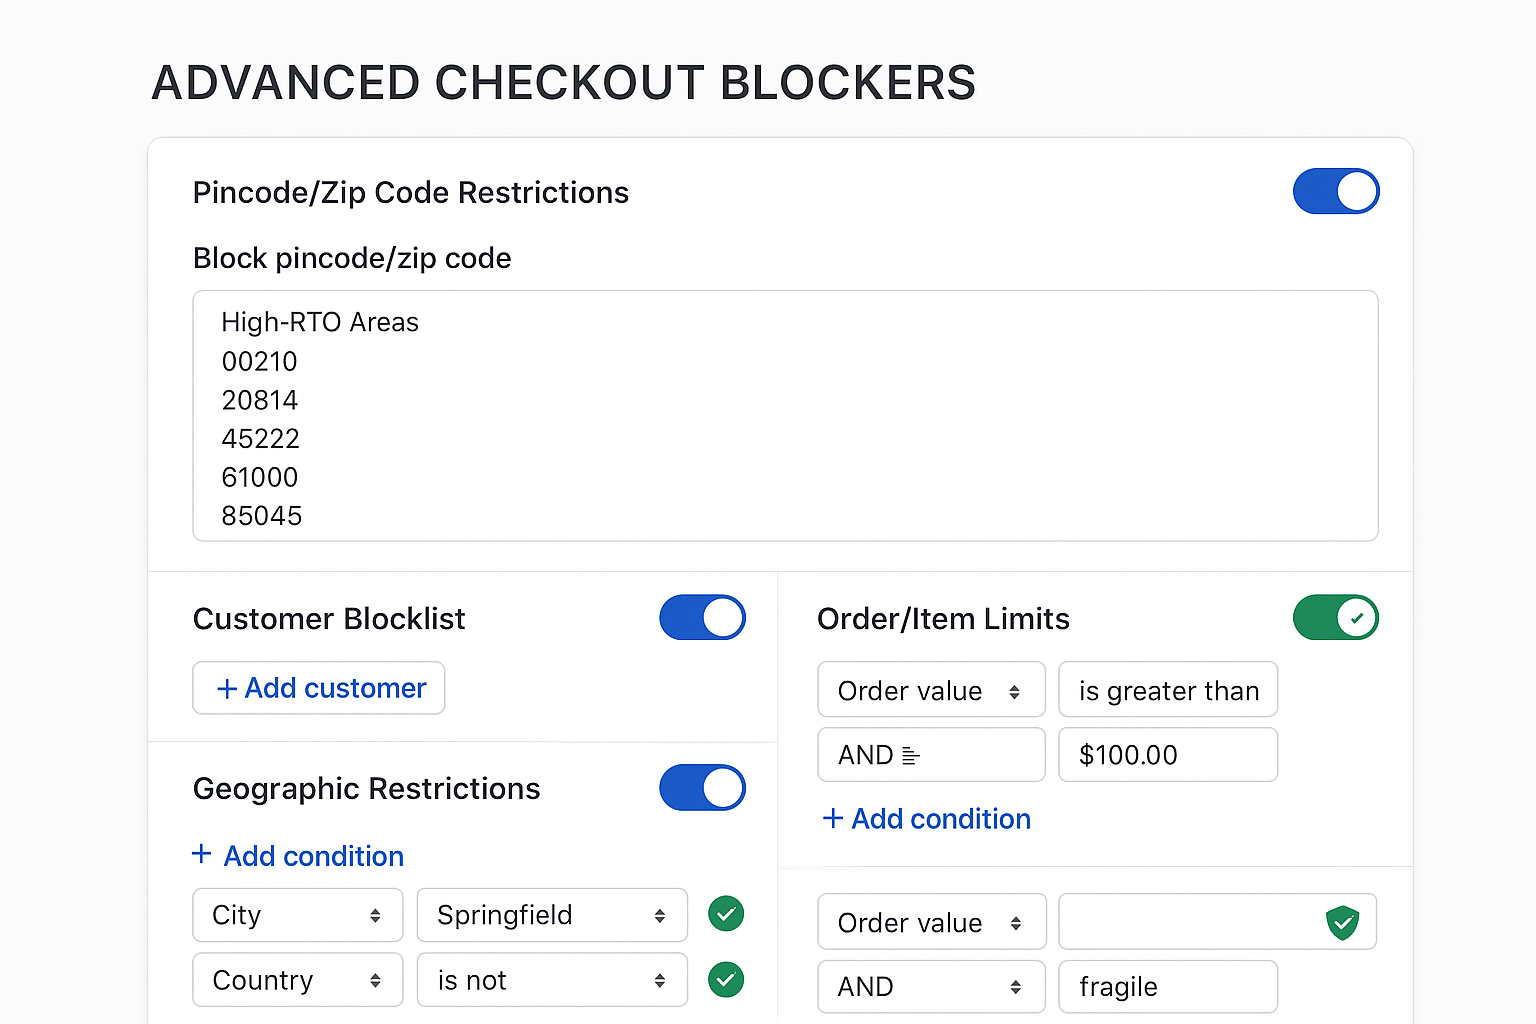Disable Pincode/Zip Code Restrictions
The image size is (1536, 1024).
pos(1337,191)
